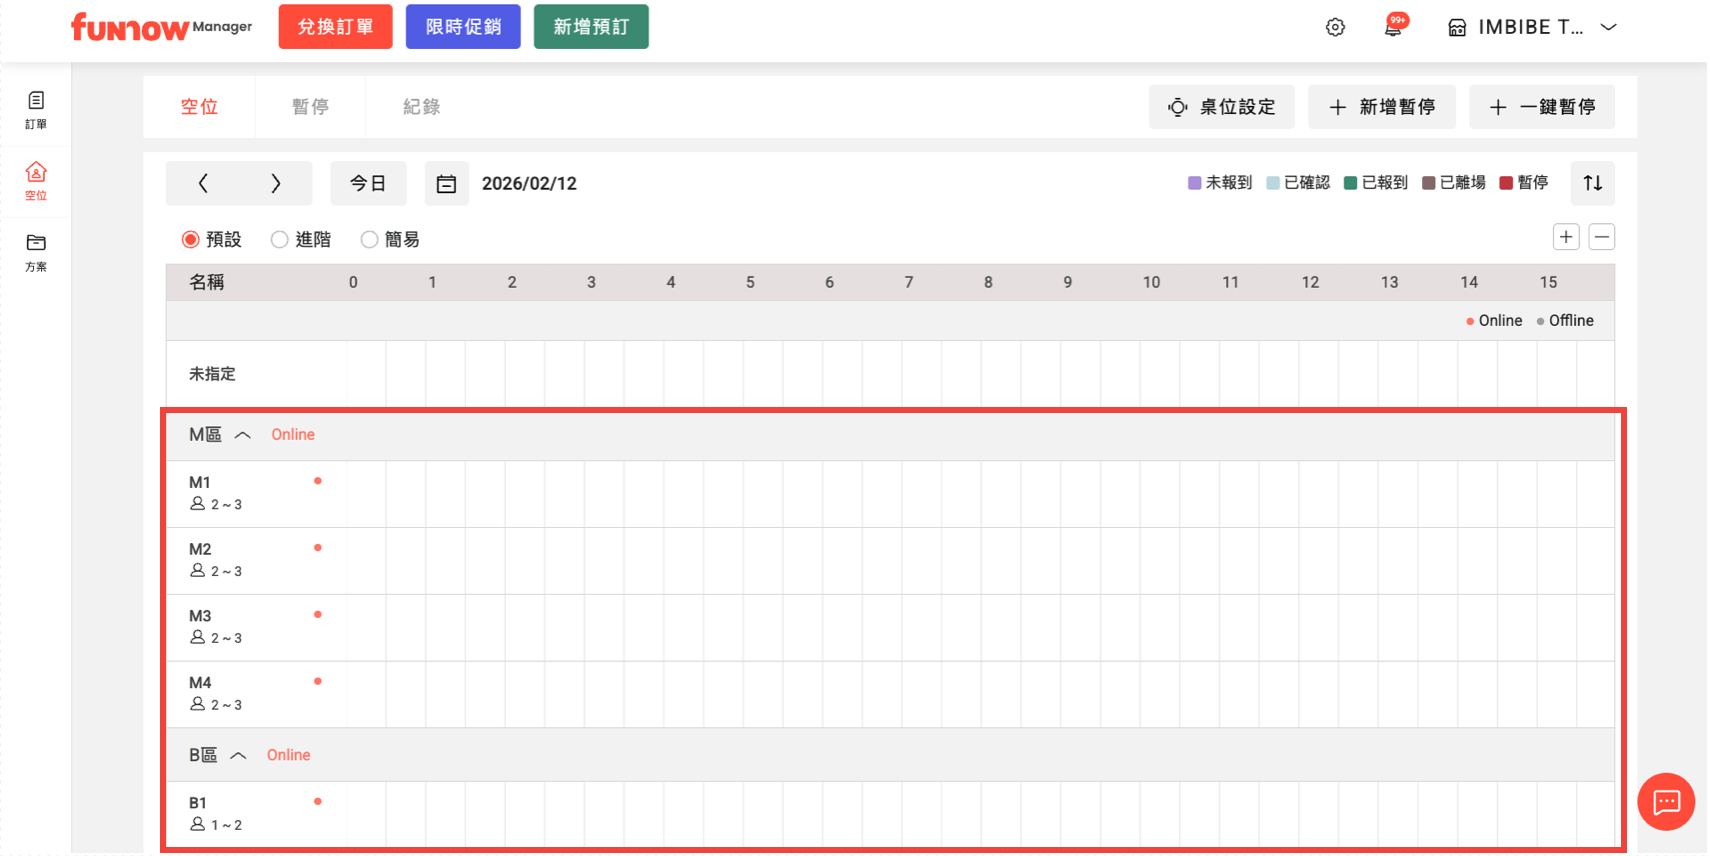1710x856 pixels.
Task: Go to previous day arrow
Action: coord(203,183)
